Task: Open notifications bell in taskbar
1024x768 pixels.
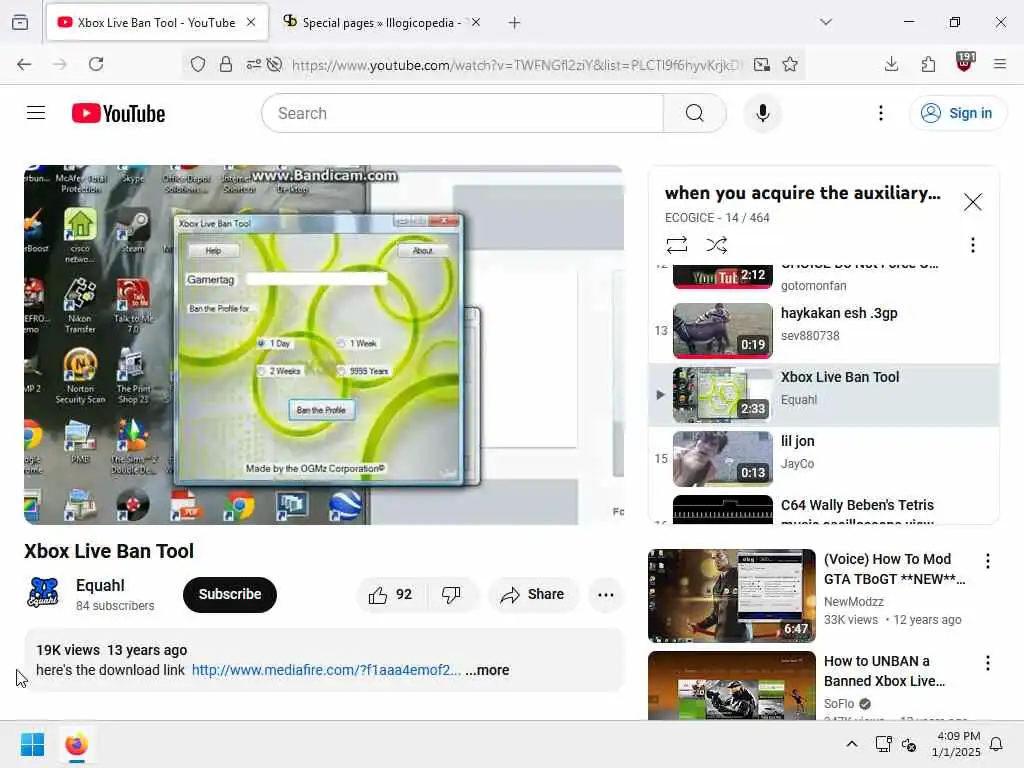Action: click(997, 744)
